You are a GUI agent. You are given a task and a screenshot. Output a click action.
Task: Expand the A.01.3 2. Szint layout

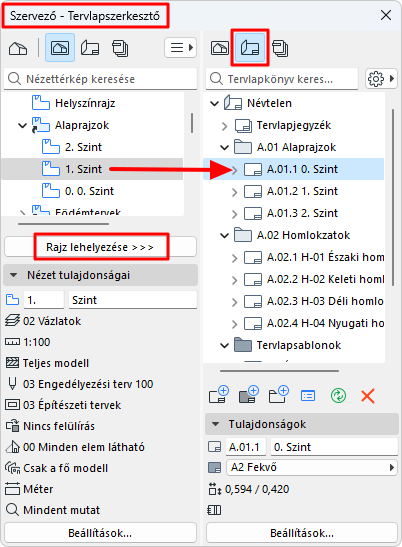(234, 214)
